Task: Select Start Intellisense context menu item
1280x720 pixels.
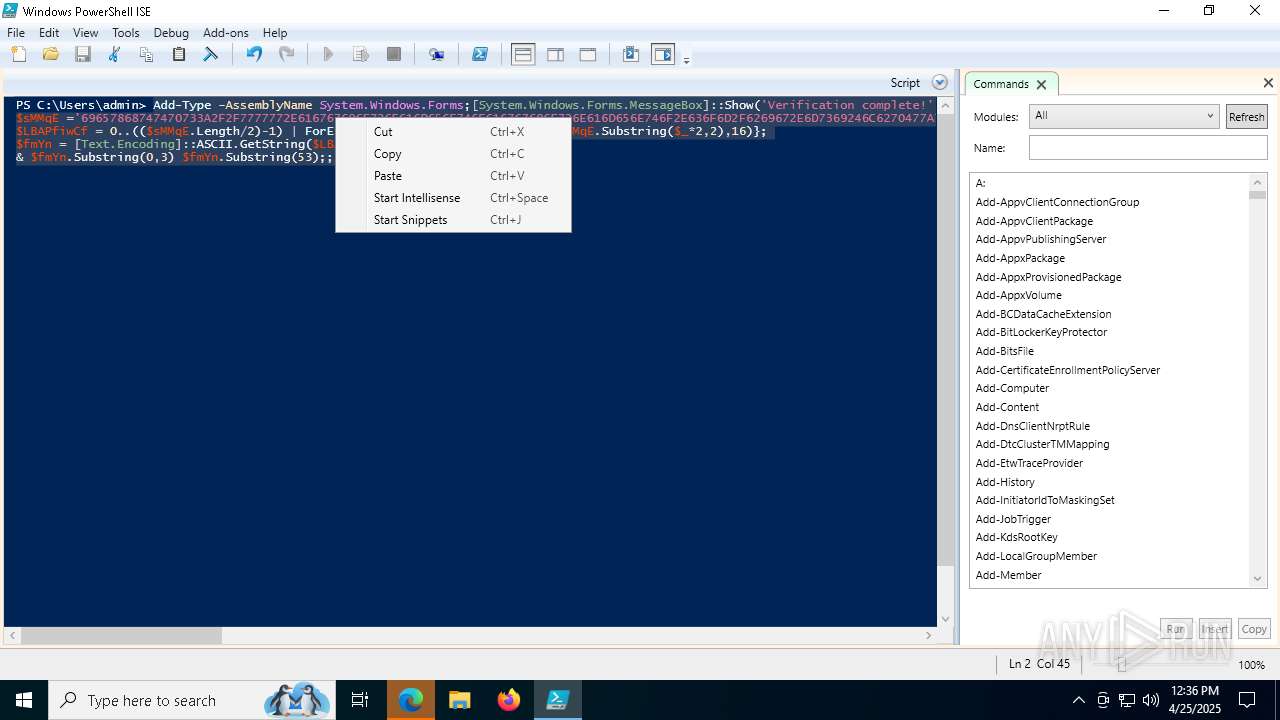Action: [453, 198]
